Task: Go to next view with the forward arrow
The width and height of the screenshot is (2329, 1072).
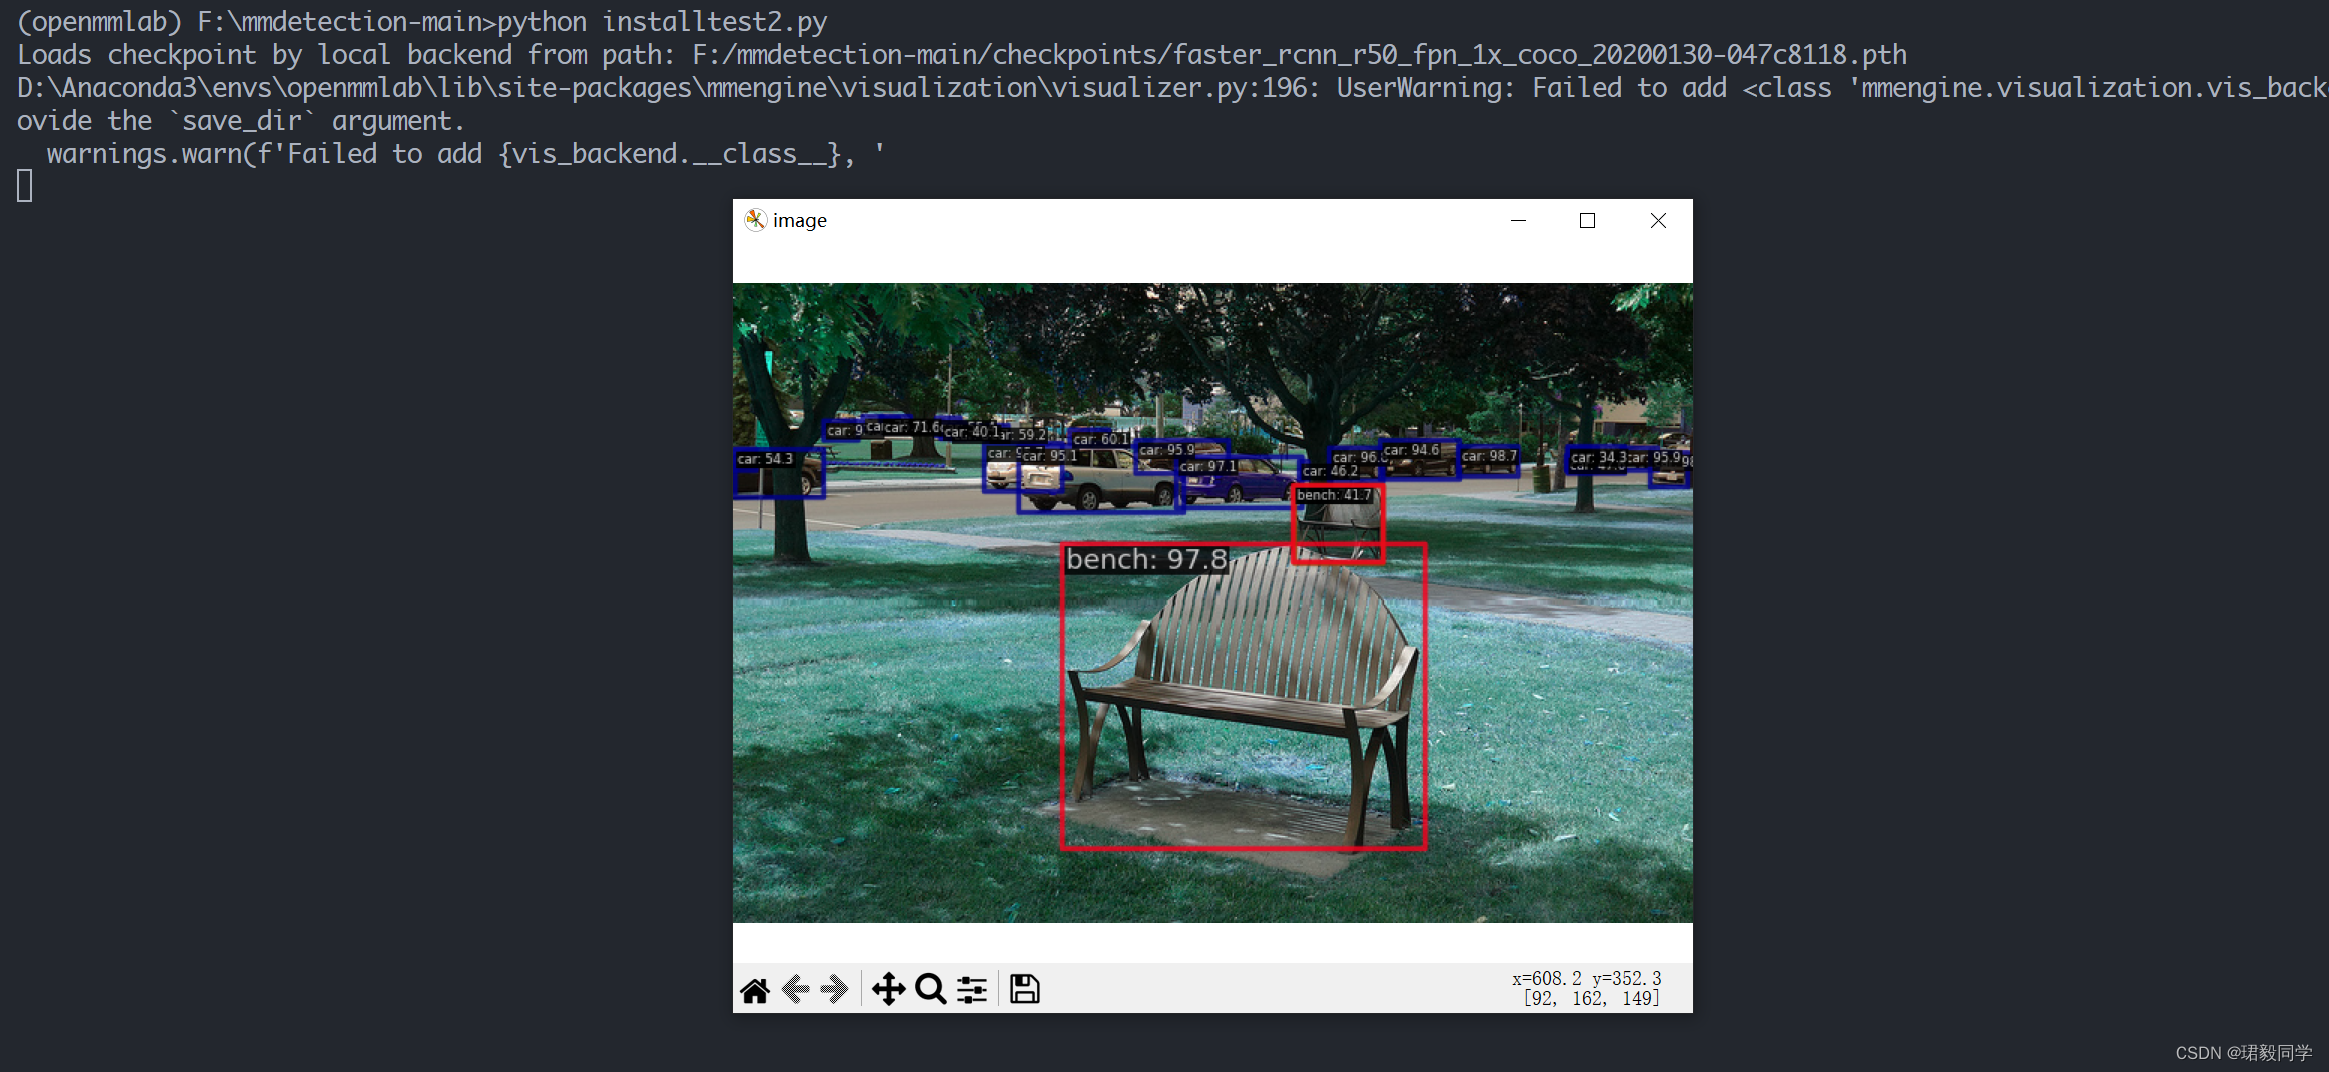Action: (837, 988)
